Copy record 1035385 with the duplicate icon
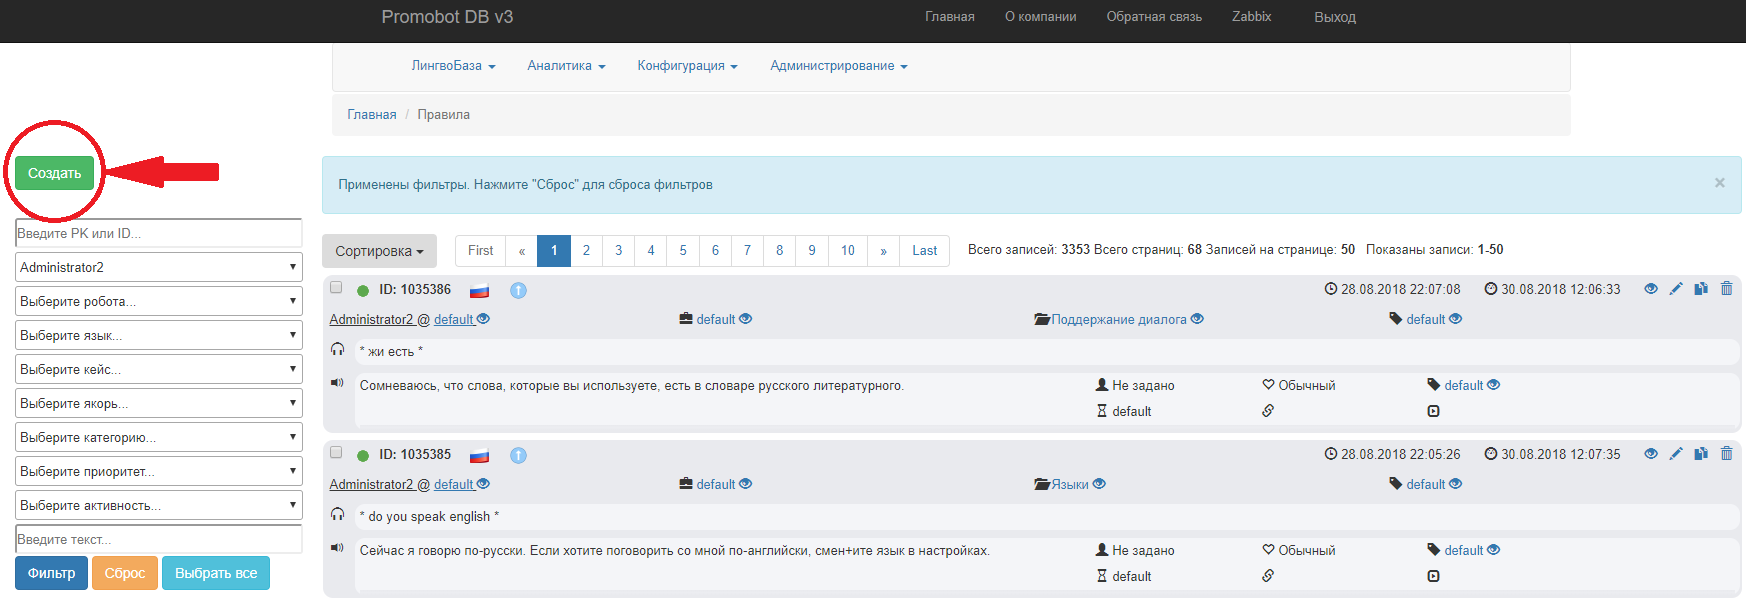 (1701, 454)
